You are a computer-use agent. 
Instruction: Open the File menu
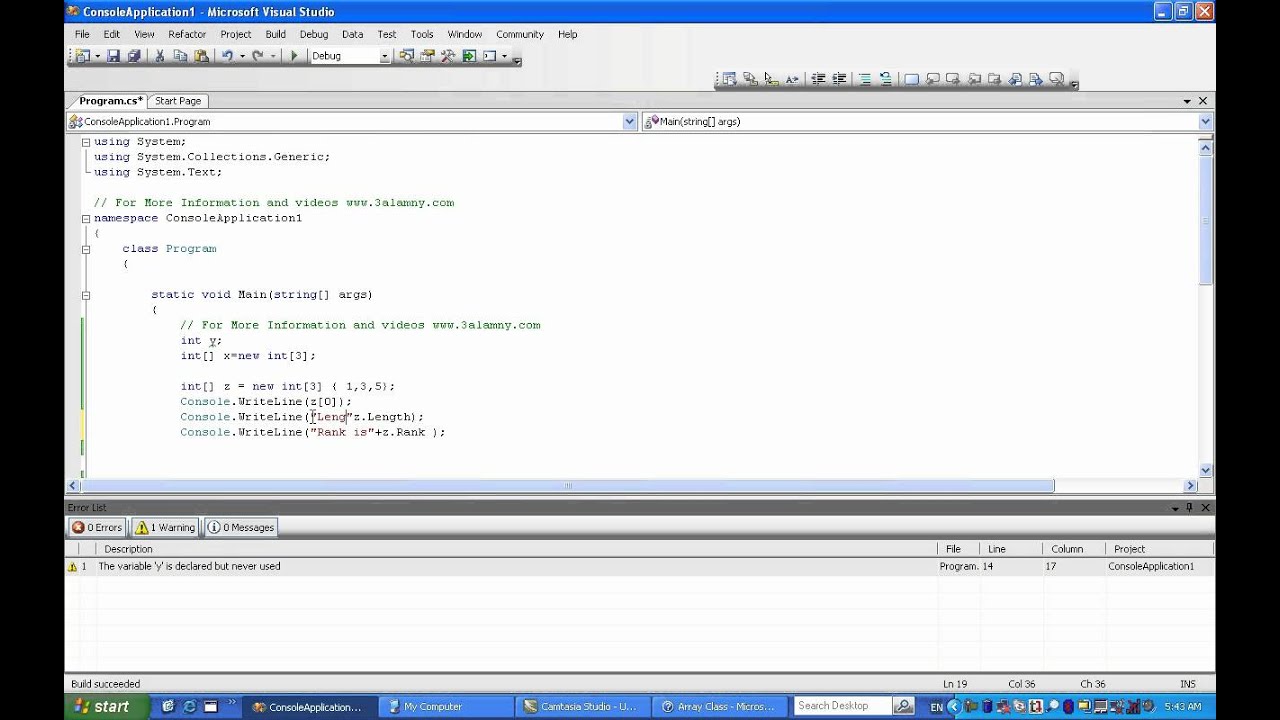pyautogui.click(x=82, y=34)
